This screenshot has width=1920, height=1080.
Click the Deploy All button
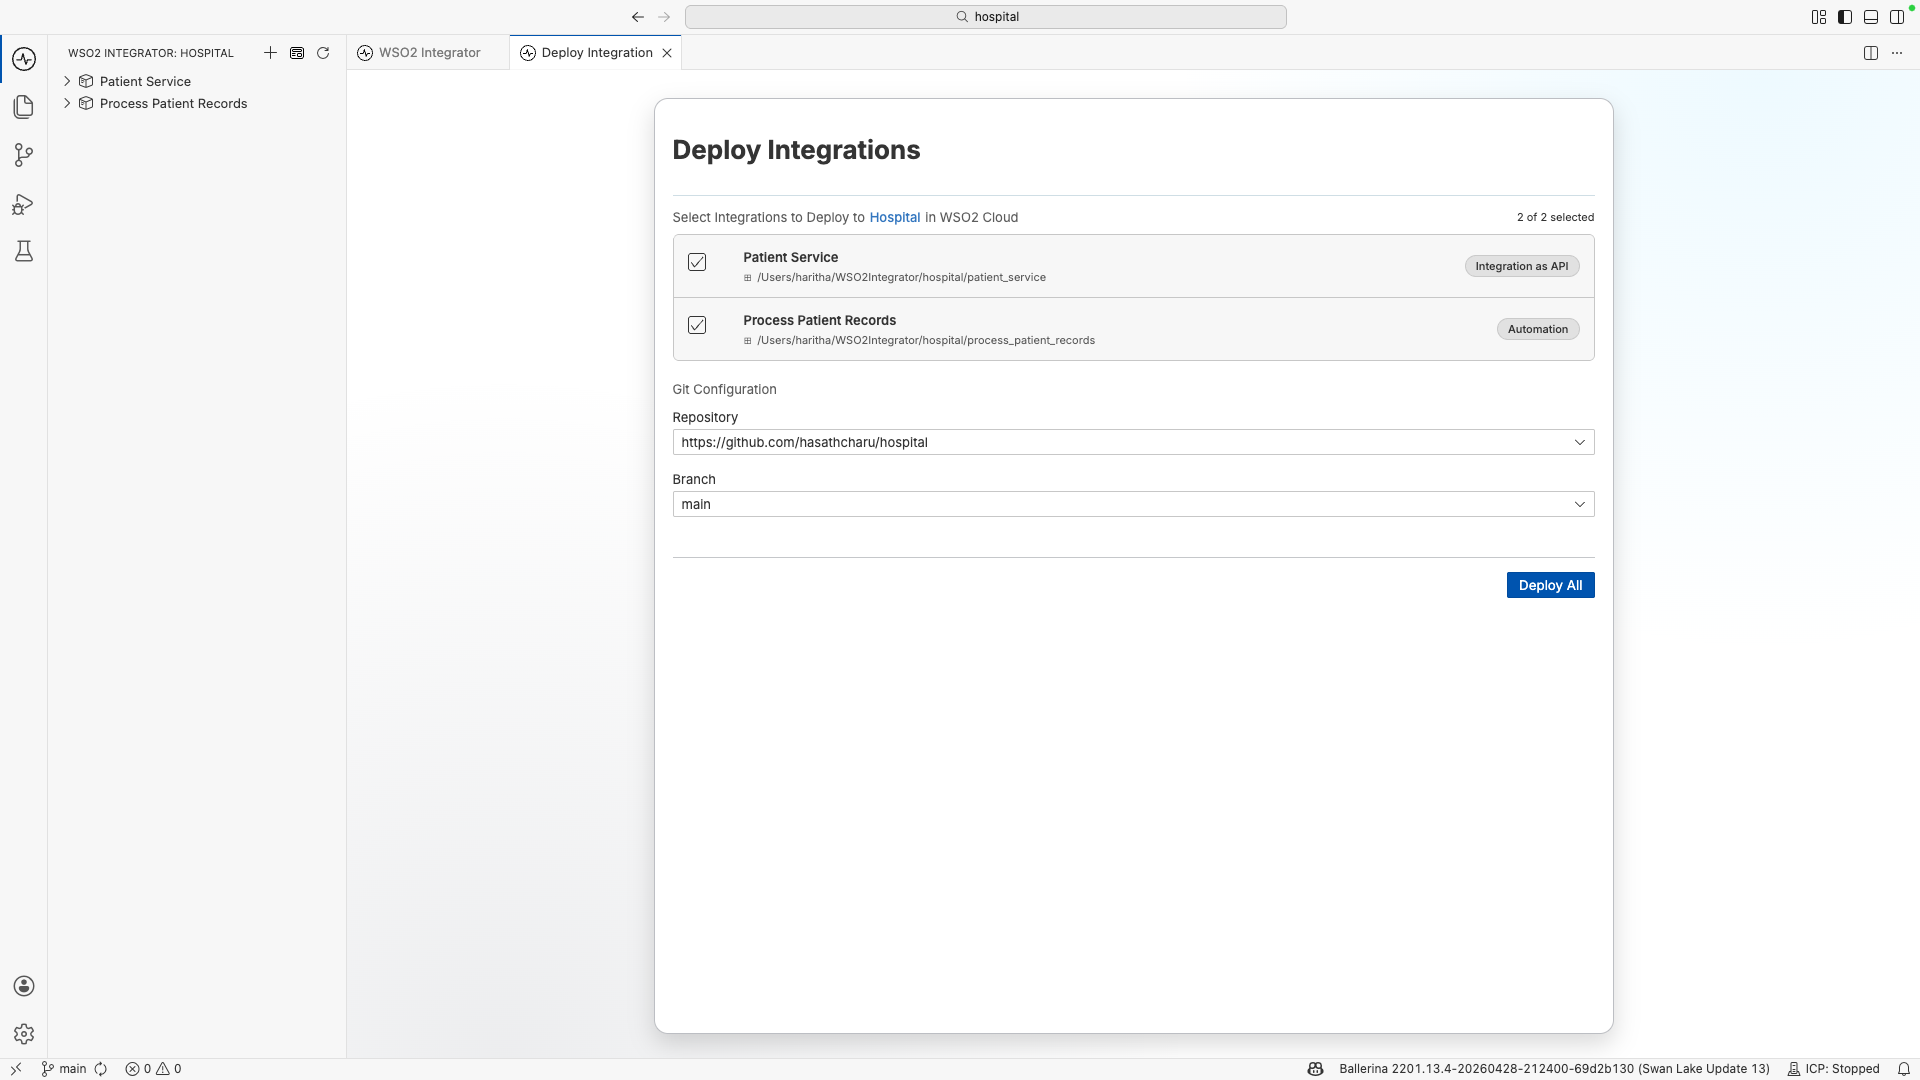(1550, 585)
